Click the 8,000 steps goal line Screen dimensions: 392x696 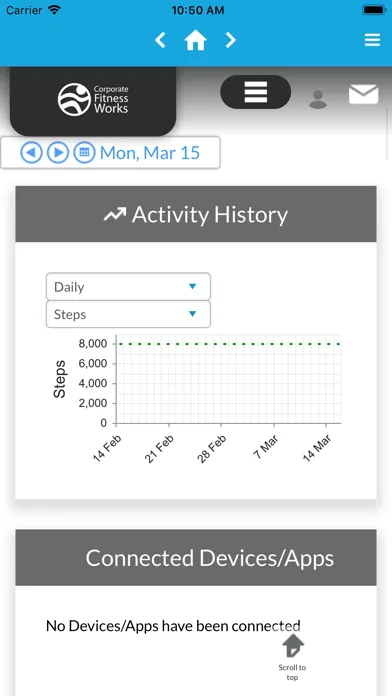click(x=229, y=344)
